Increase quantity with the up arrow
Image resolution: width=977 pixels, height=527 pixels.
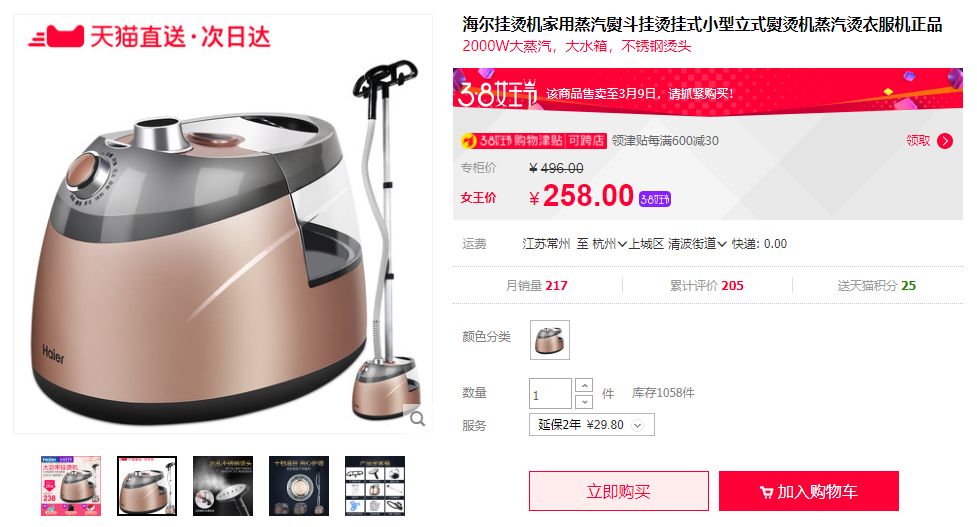point(584,385)
